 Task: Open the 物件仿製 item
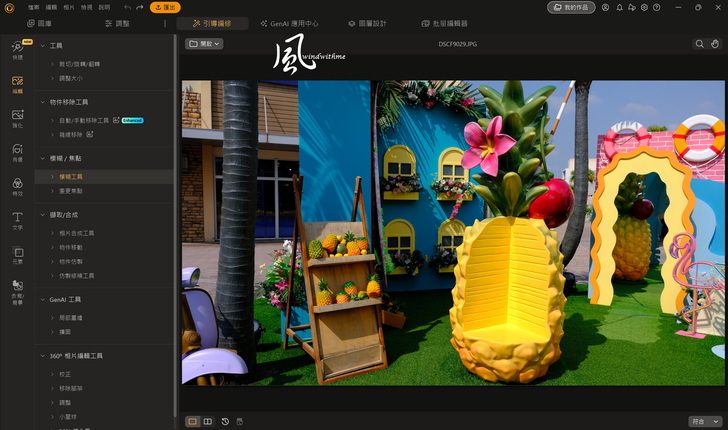point(71,261)
